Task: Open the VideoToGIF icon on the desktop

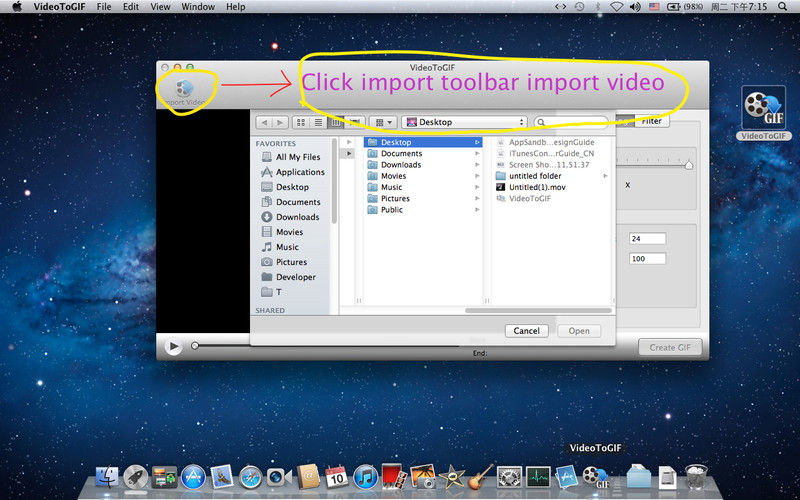Action: (763, 108)
